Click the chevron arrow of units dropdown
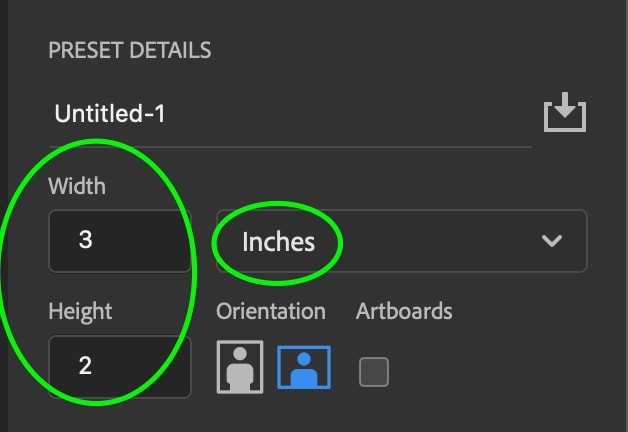 [x=552, y=241]
